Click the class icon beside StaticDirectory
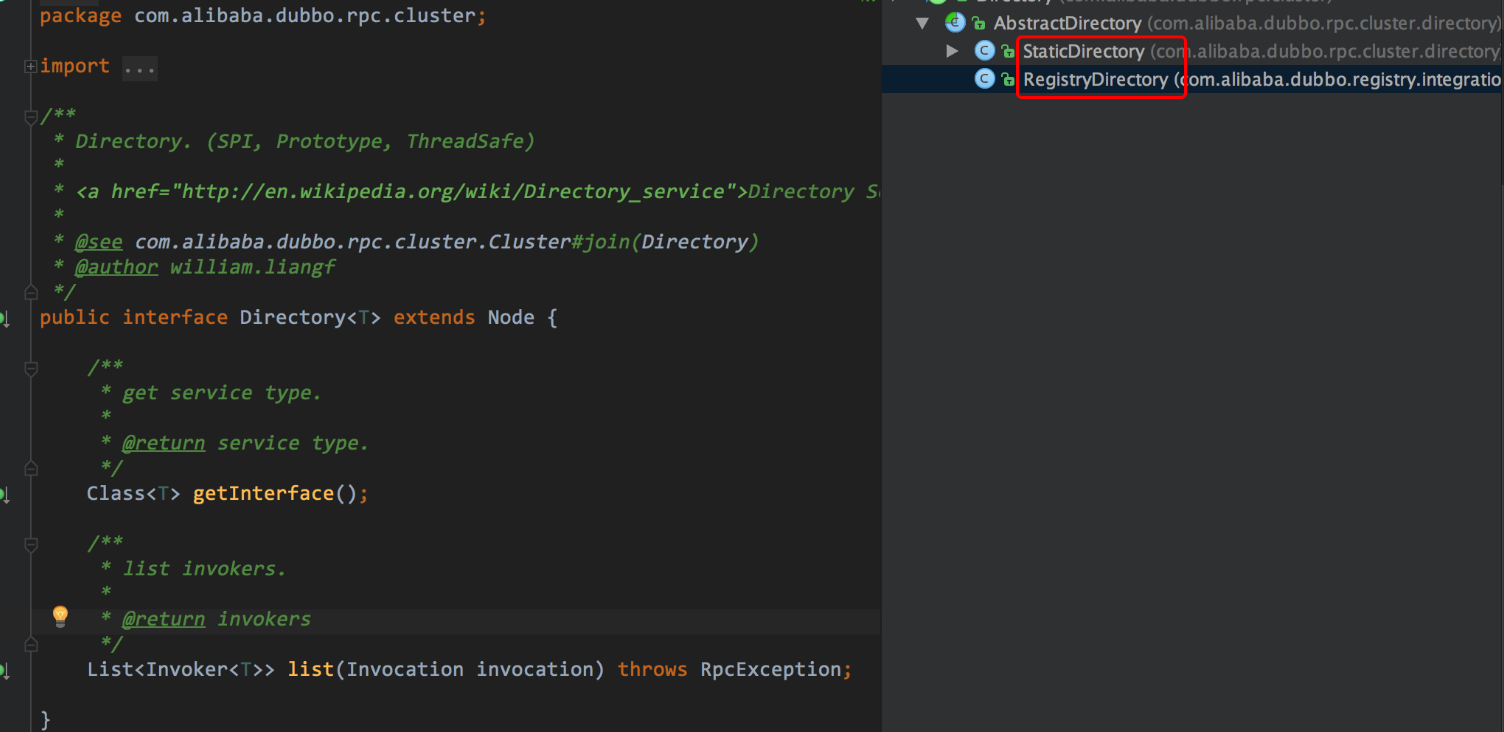The width and height of the screenshot is (1504, 732). 985,50
